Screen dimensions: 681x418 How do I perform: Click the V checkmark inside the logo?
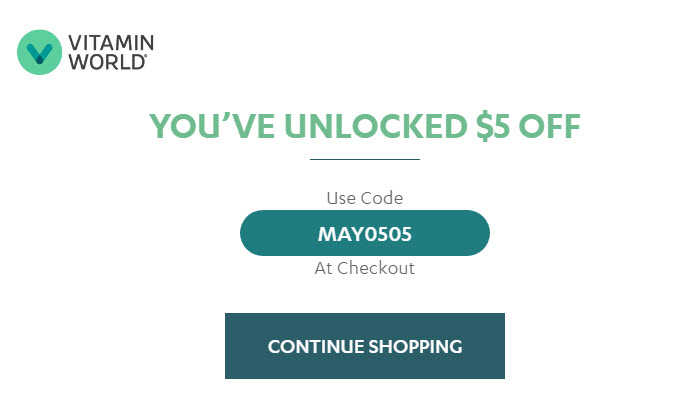pos(40,53)
